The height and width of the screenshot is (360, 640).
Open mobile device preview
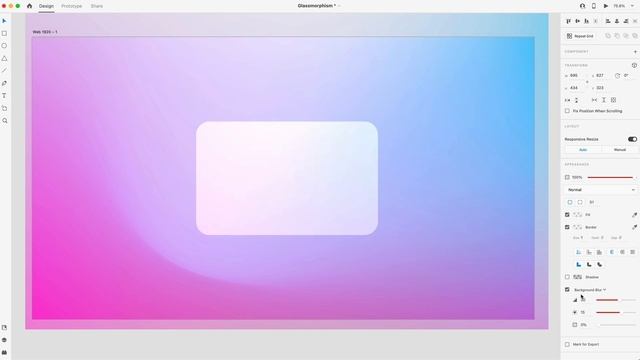[594, 6]
